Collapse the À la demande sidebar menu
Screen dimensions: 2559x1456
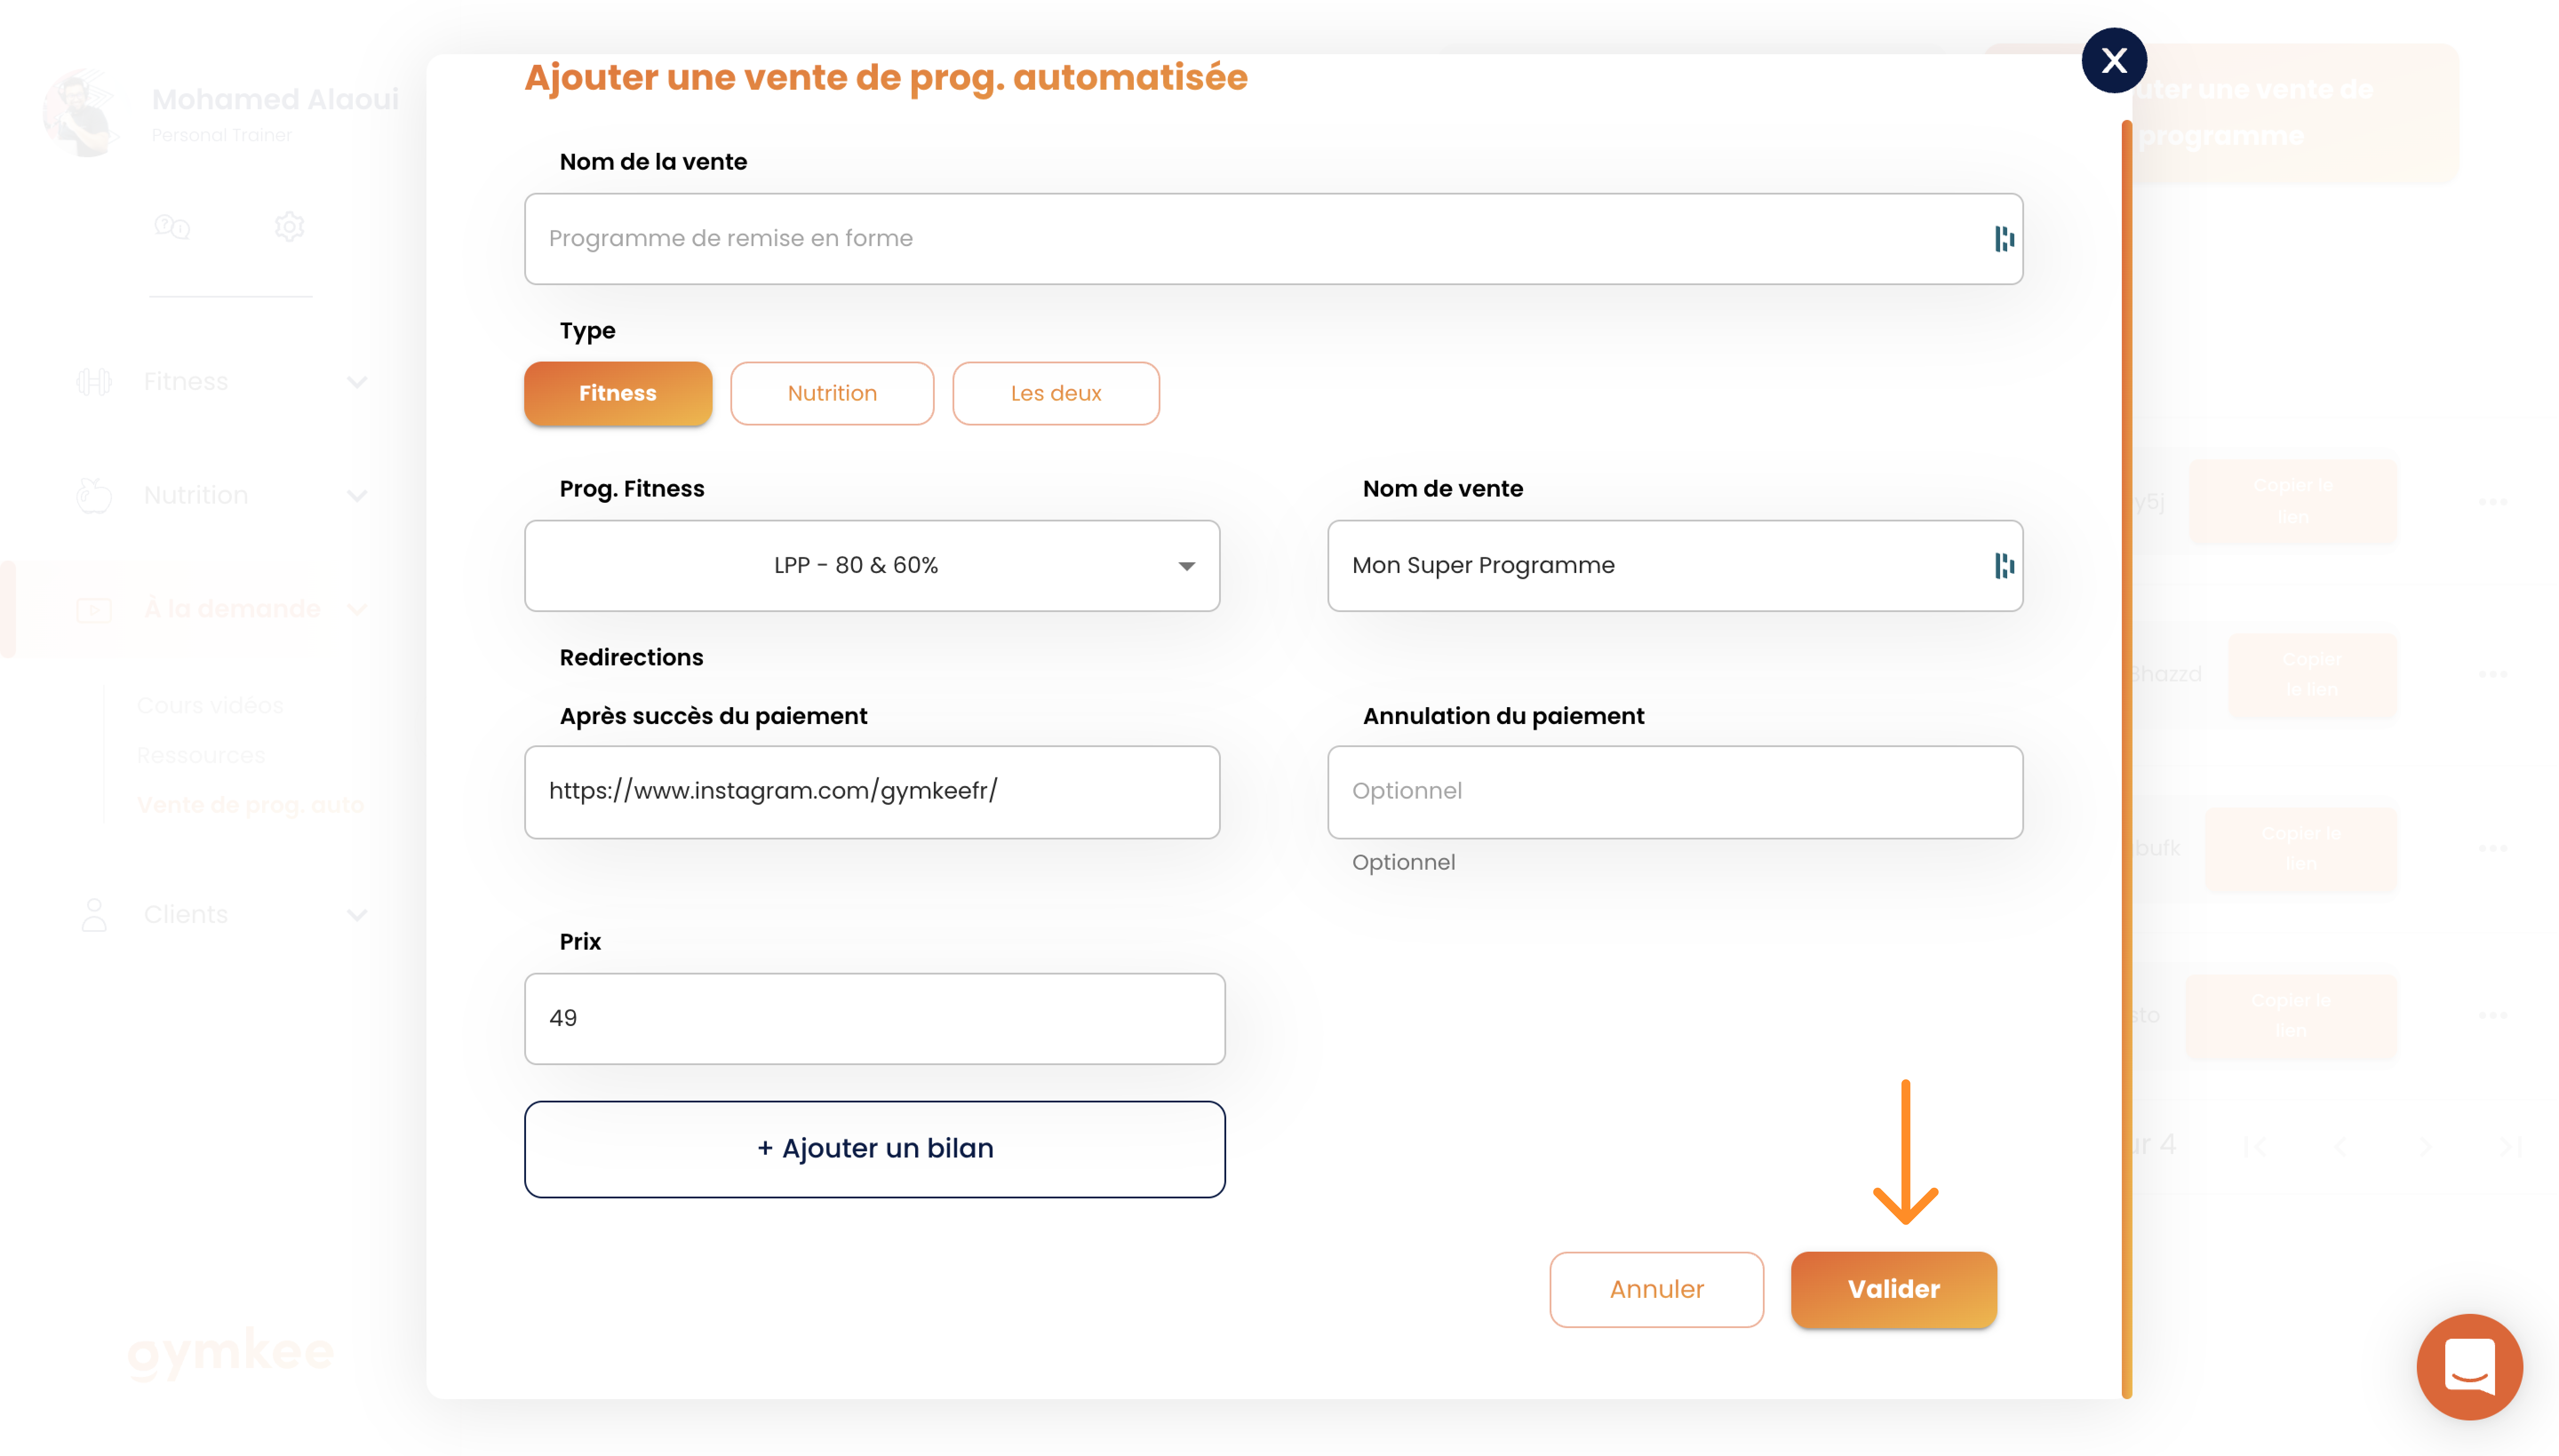point(357,609)
